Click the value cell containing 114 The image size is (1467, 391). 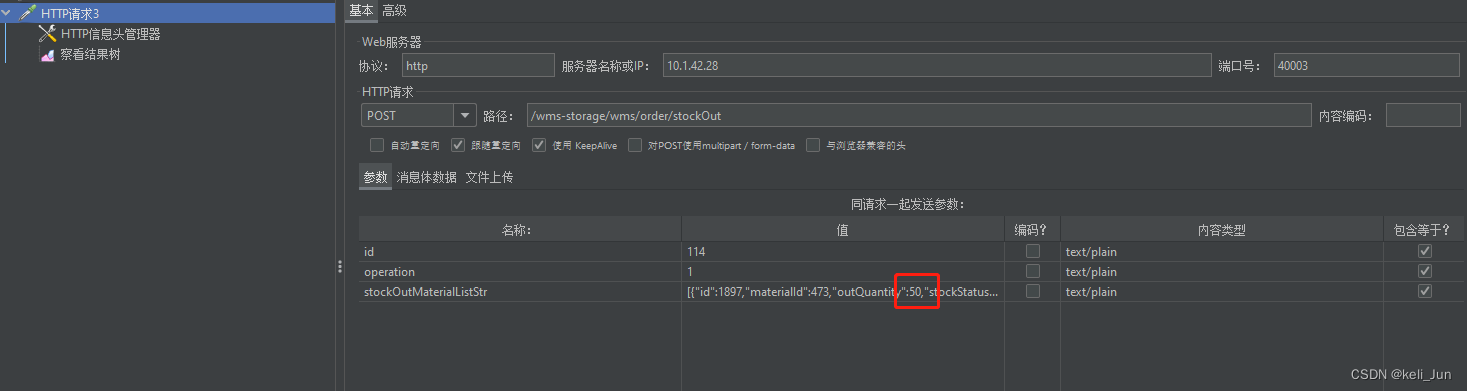(843, 252)
